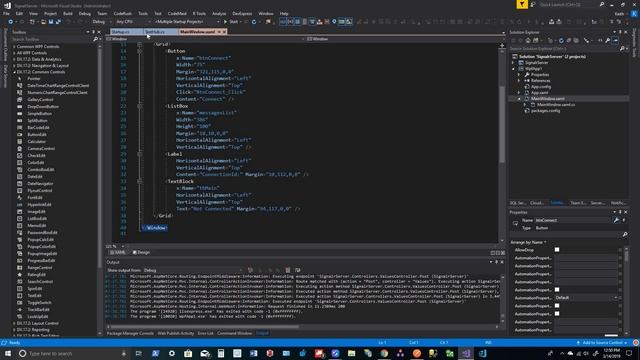Image resolution: width=640 pixels, height=360 pixels.
Task: Collapse the Button element fold marker in the editor
Action: [x=140, y=51]
